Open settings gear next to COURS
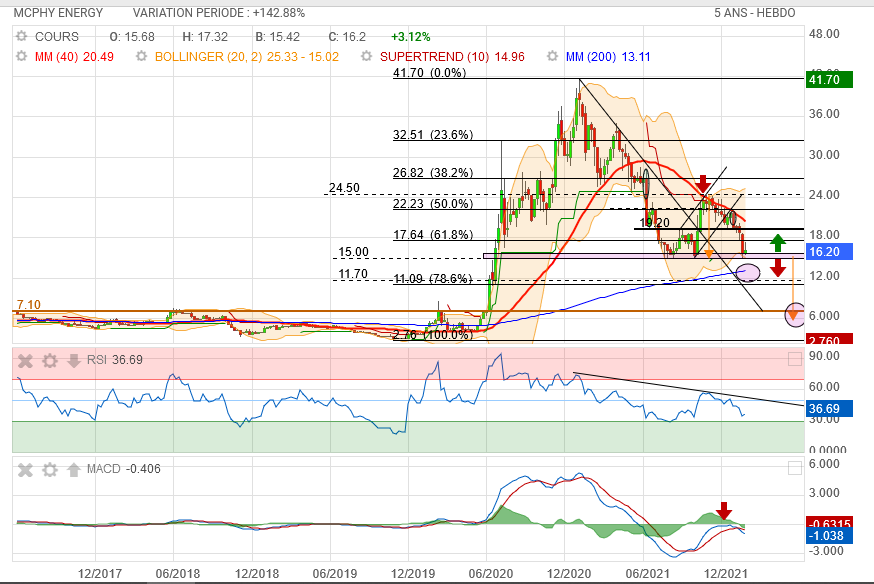This screenshot has width=874, height=584. point(21,37)
